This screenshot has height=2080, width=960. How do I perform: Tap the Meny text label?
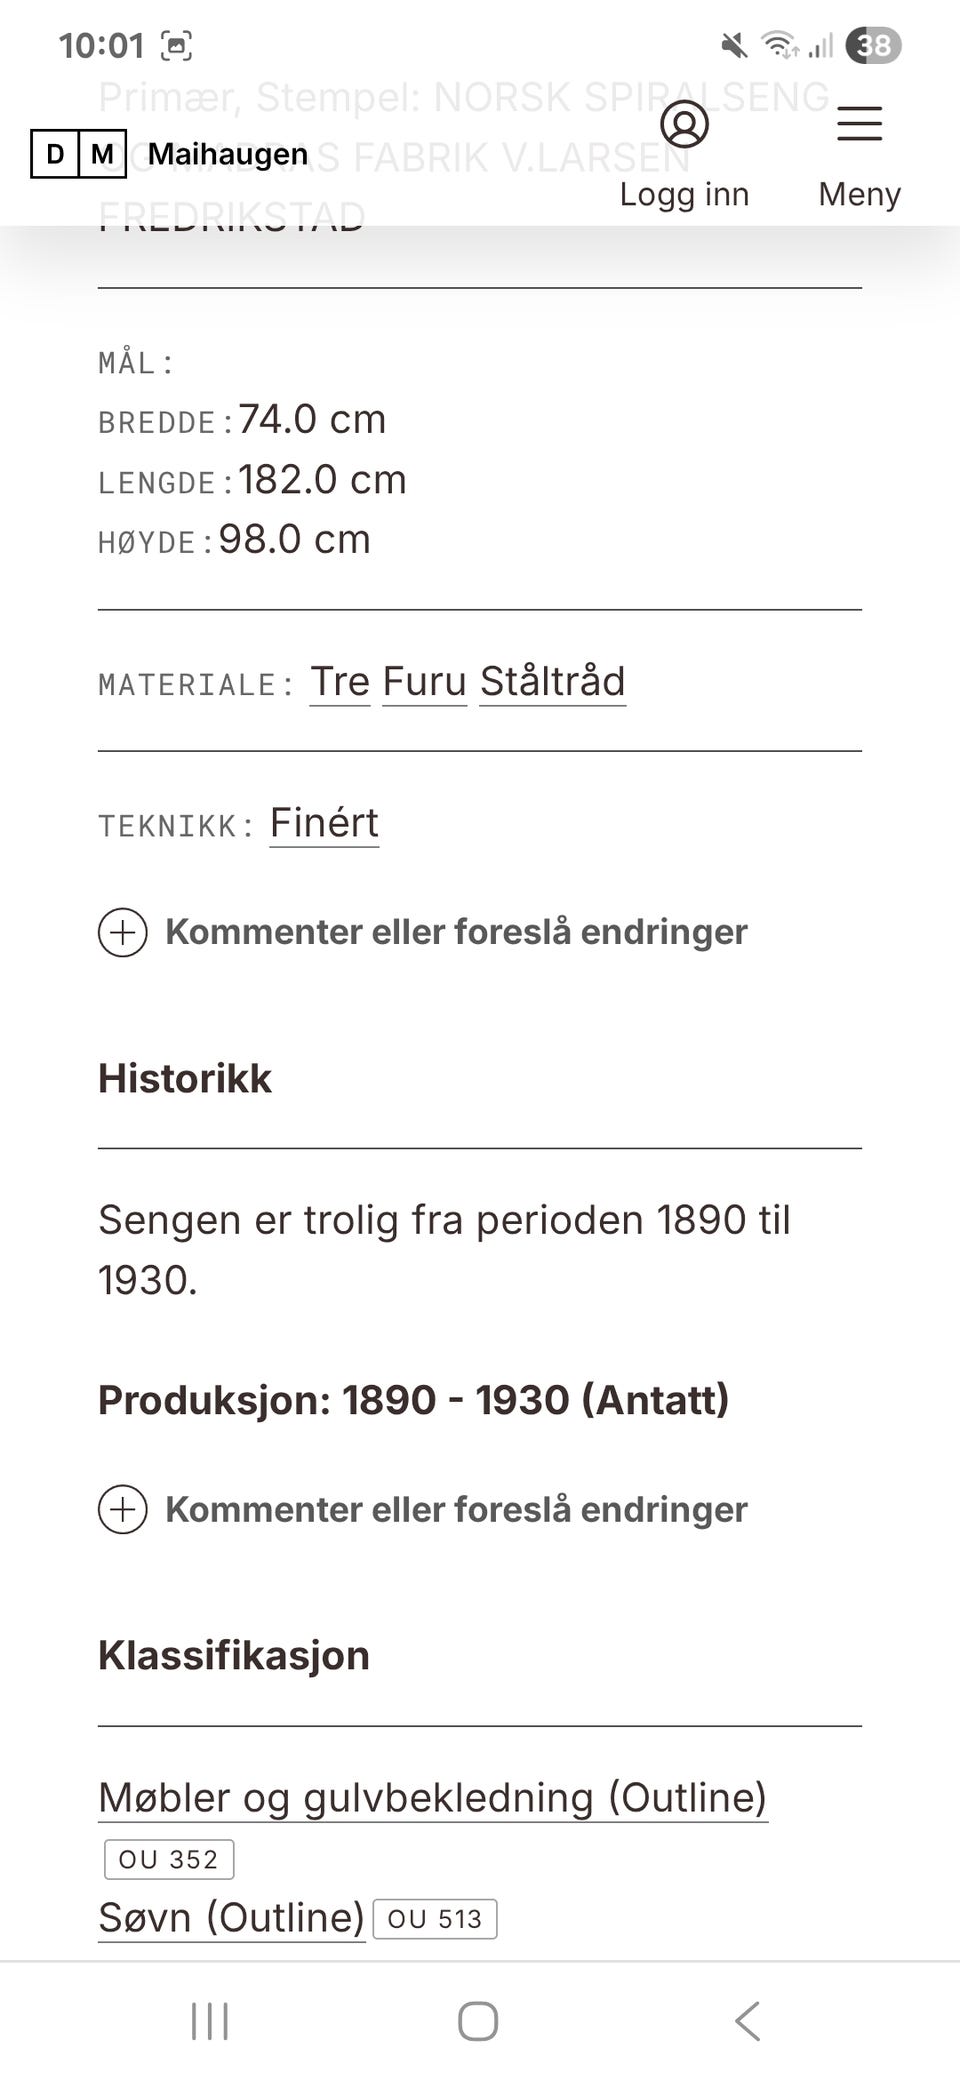[859, 194]
